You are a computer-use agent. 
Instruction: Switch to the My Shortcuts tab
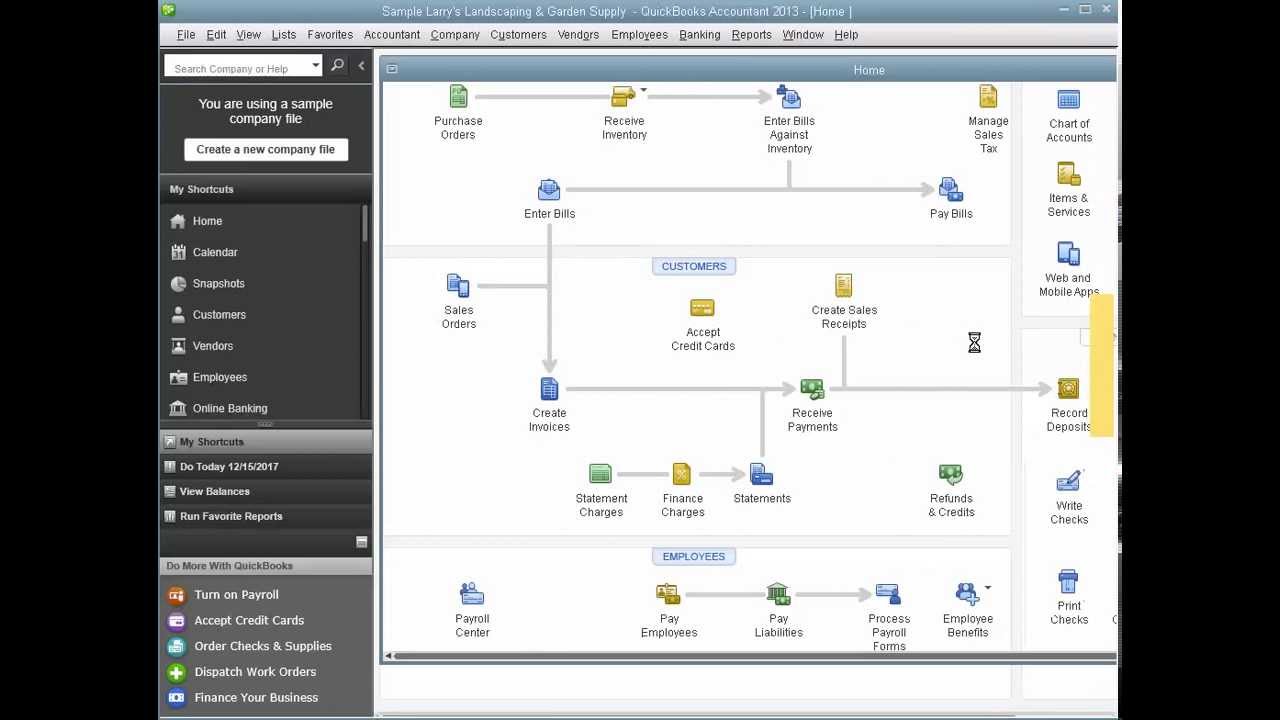(x=265, y=442)
